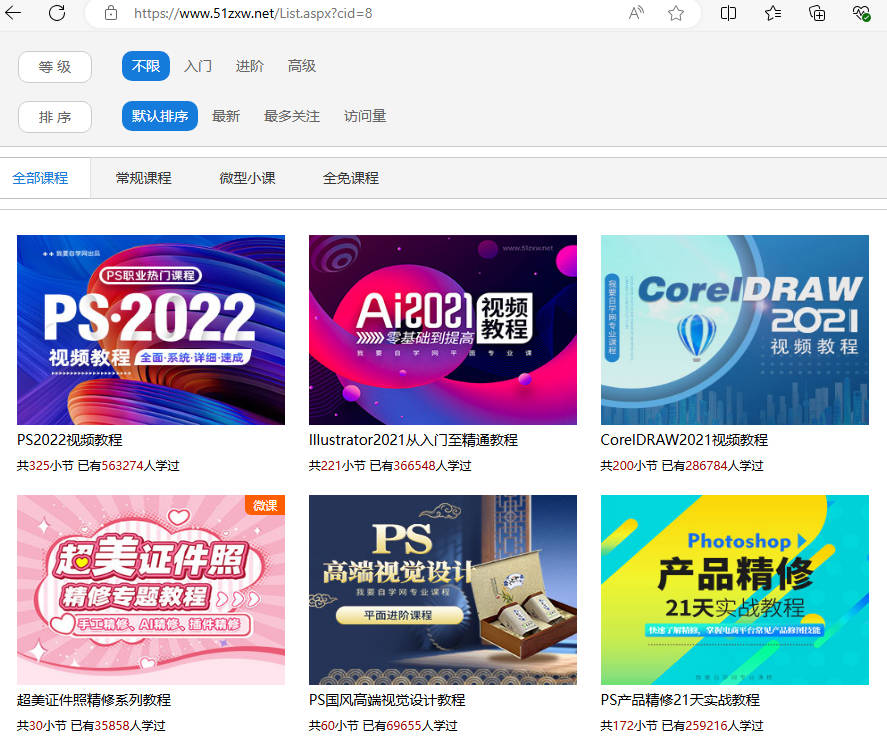The width and height of the screenshot is (887, 755).
Task: Select 默认排序 sort option
Action: pyautogui.click(x=160, y=116)
